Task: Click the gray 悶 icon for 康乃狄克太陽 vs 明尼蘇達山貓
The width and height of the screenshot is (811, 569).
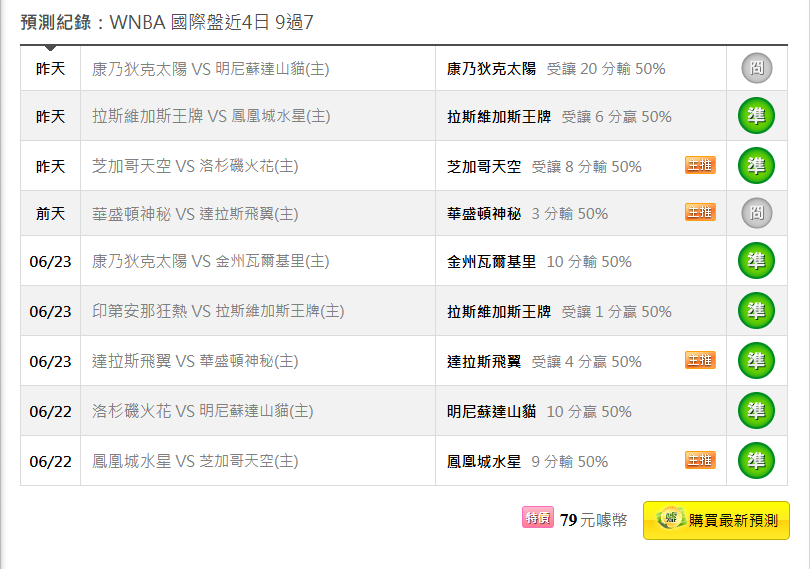Action: [756, 68]
